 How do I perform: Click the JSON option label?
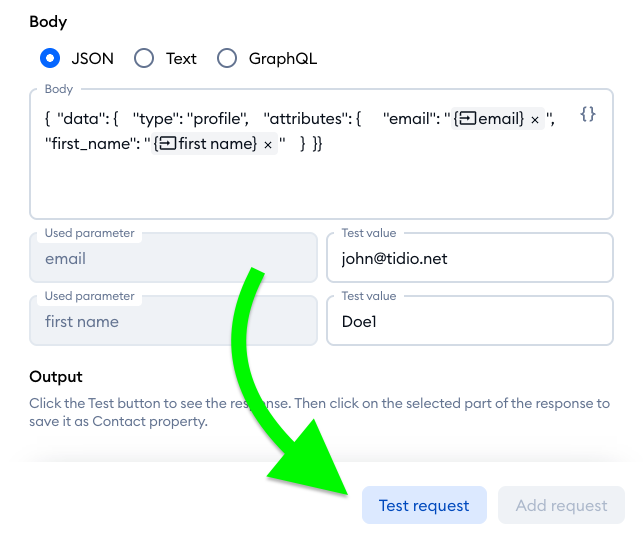92,58
